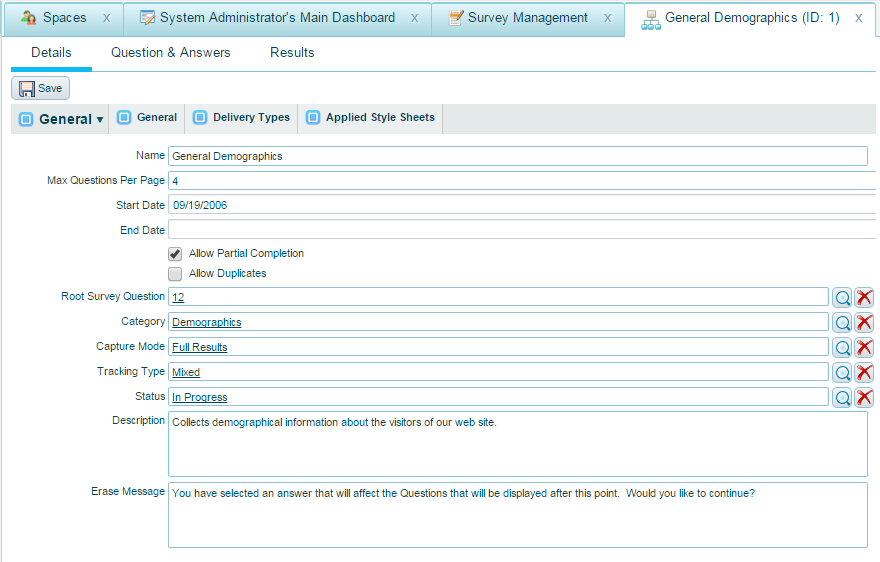Click the floppy disk Save icon
The width and height of the screenshot is (880, 562).
26,89
